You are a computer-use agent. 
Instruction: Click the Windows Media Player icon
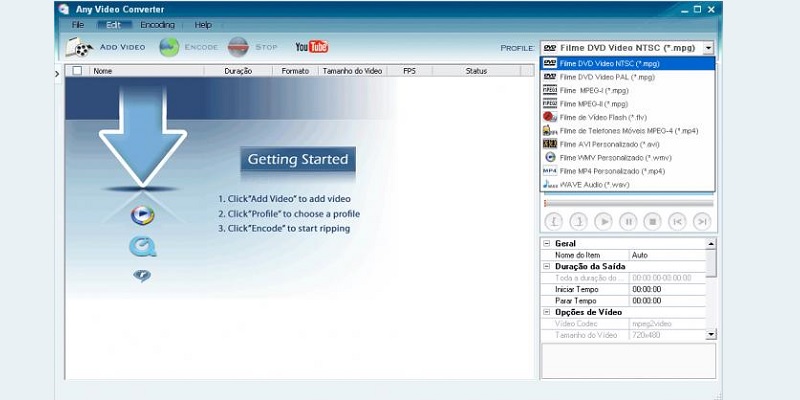(142, 216)
